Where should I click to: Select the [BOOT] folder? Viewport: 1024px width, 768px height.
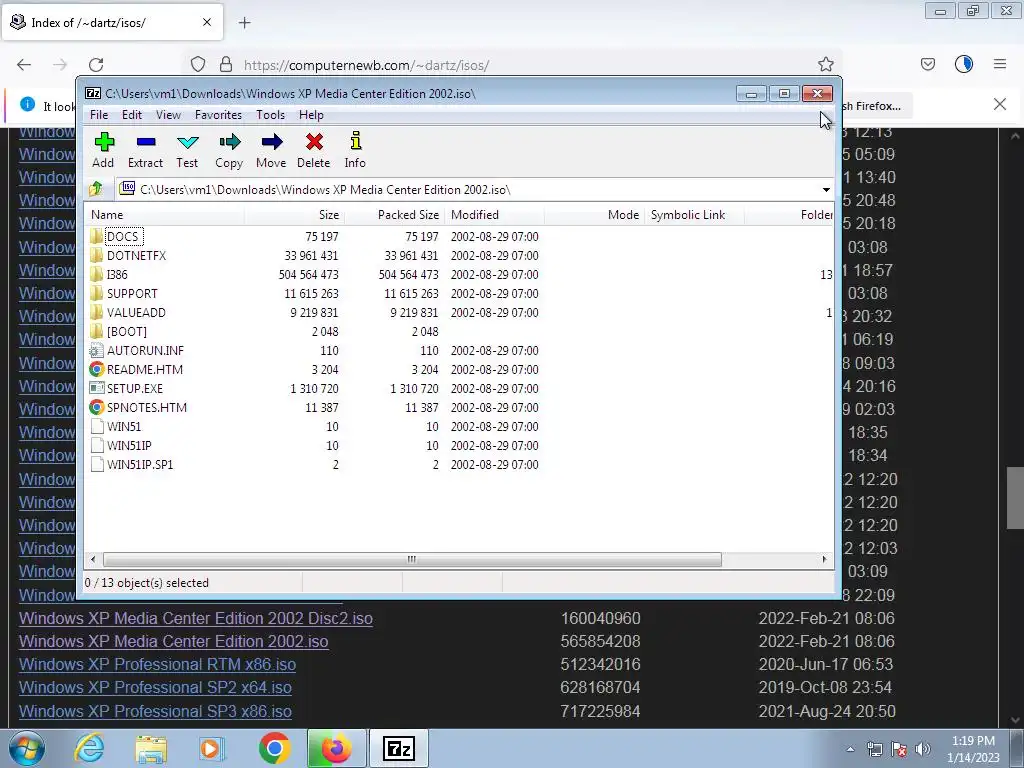click(x=127, y=331)
